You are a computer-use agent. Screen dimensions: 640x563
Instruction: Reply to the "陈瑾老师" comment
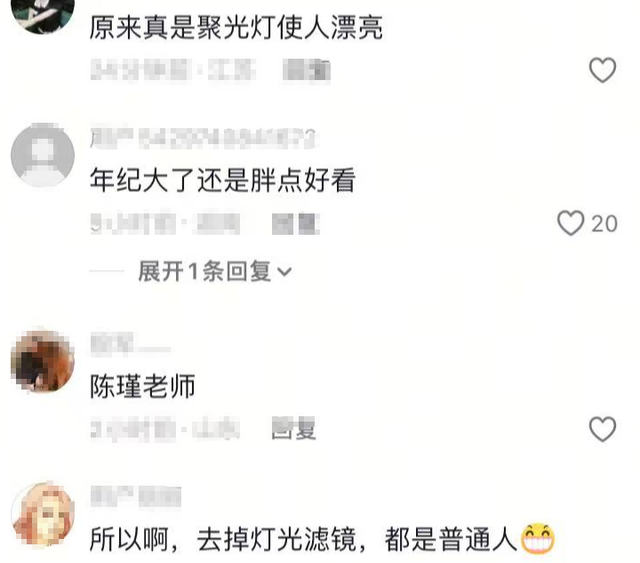coord(294,429)
